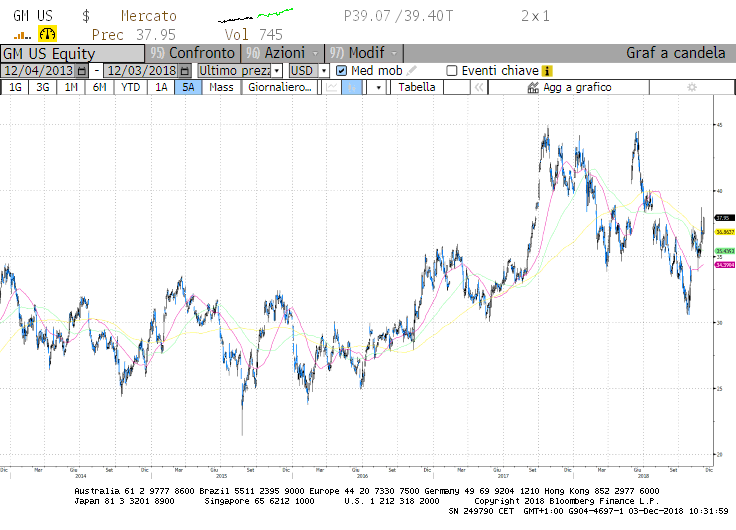736x530 pixels.
Task: Open chart settings via the gear icon
Action: (x=692, y=87)
